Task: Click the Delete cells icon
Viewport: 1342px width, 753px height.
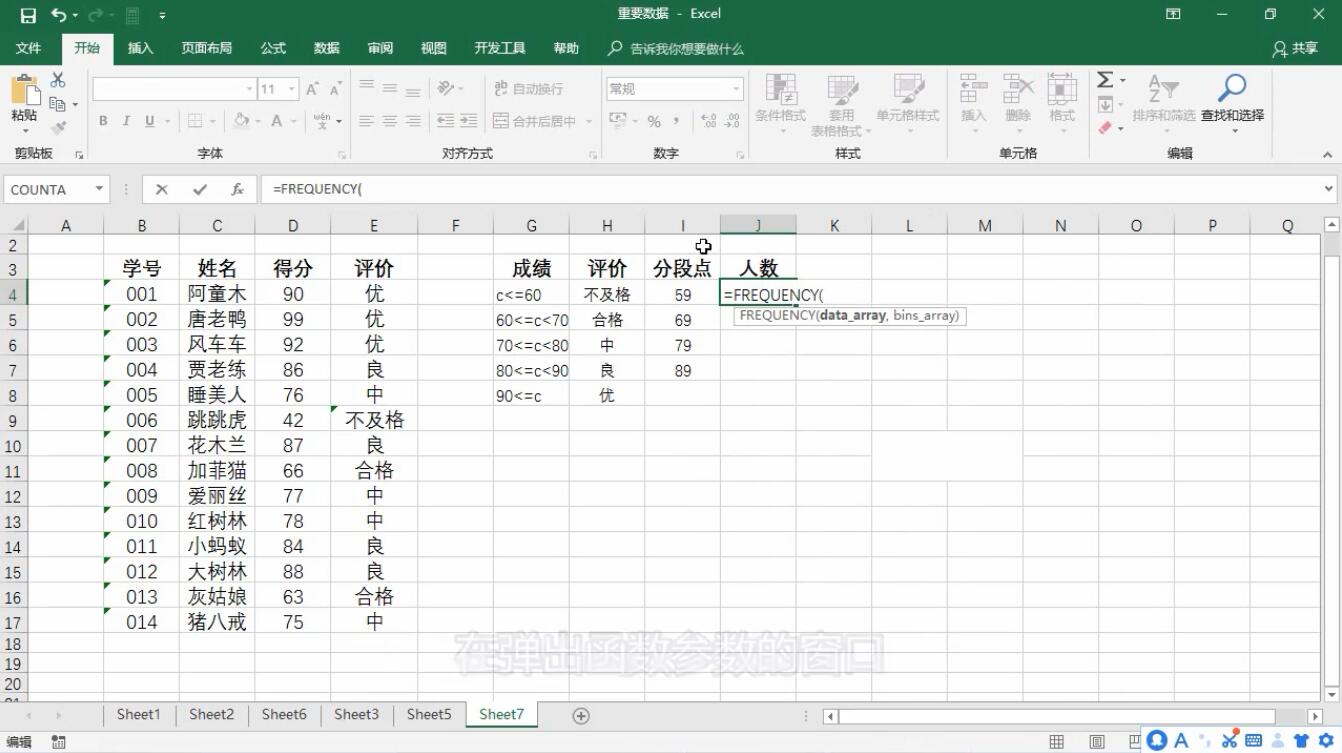Action: tap(1017, 89)
